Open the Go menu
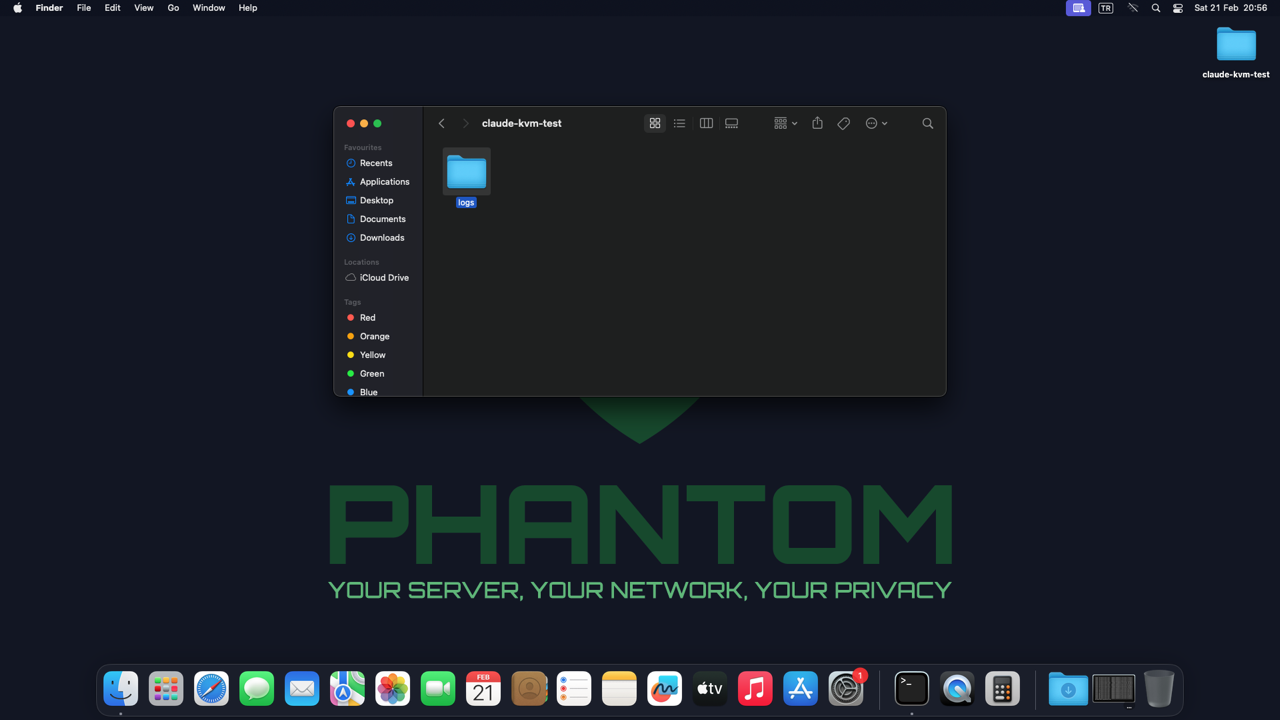This screenshot has width=1280, height=720. pos(173,8)
